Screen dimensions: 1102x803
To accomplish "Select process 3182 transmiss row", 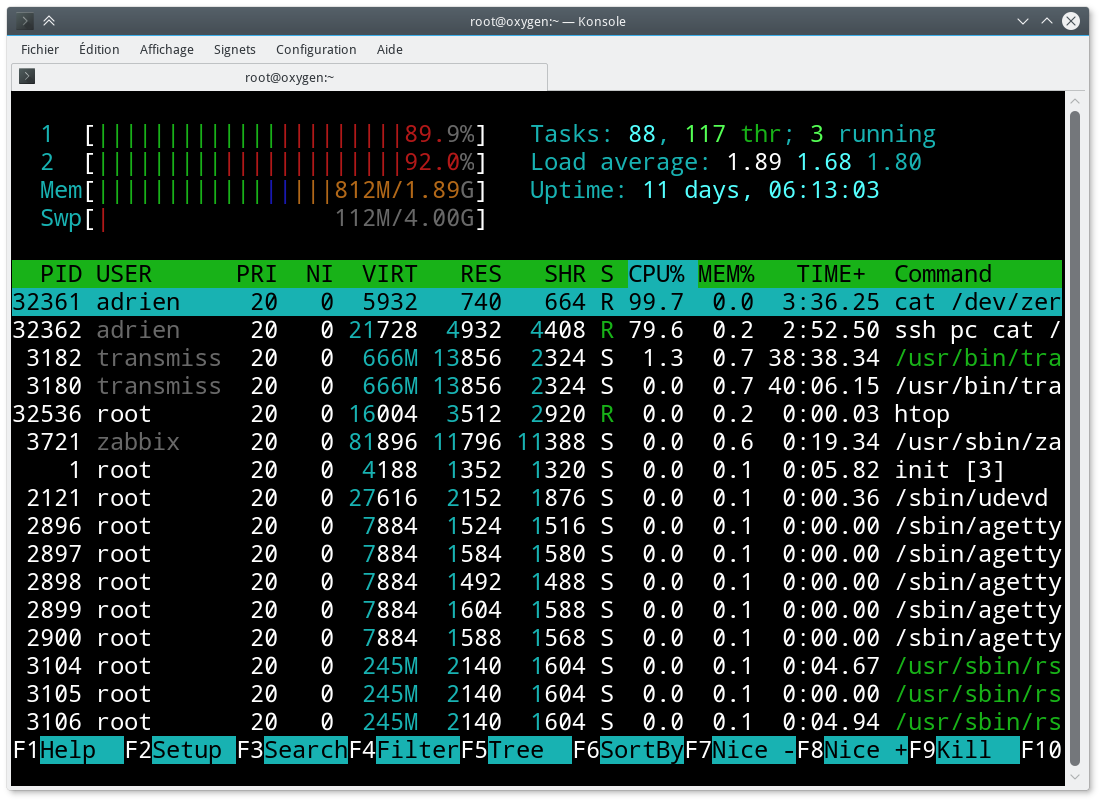I will [537, 358].
